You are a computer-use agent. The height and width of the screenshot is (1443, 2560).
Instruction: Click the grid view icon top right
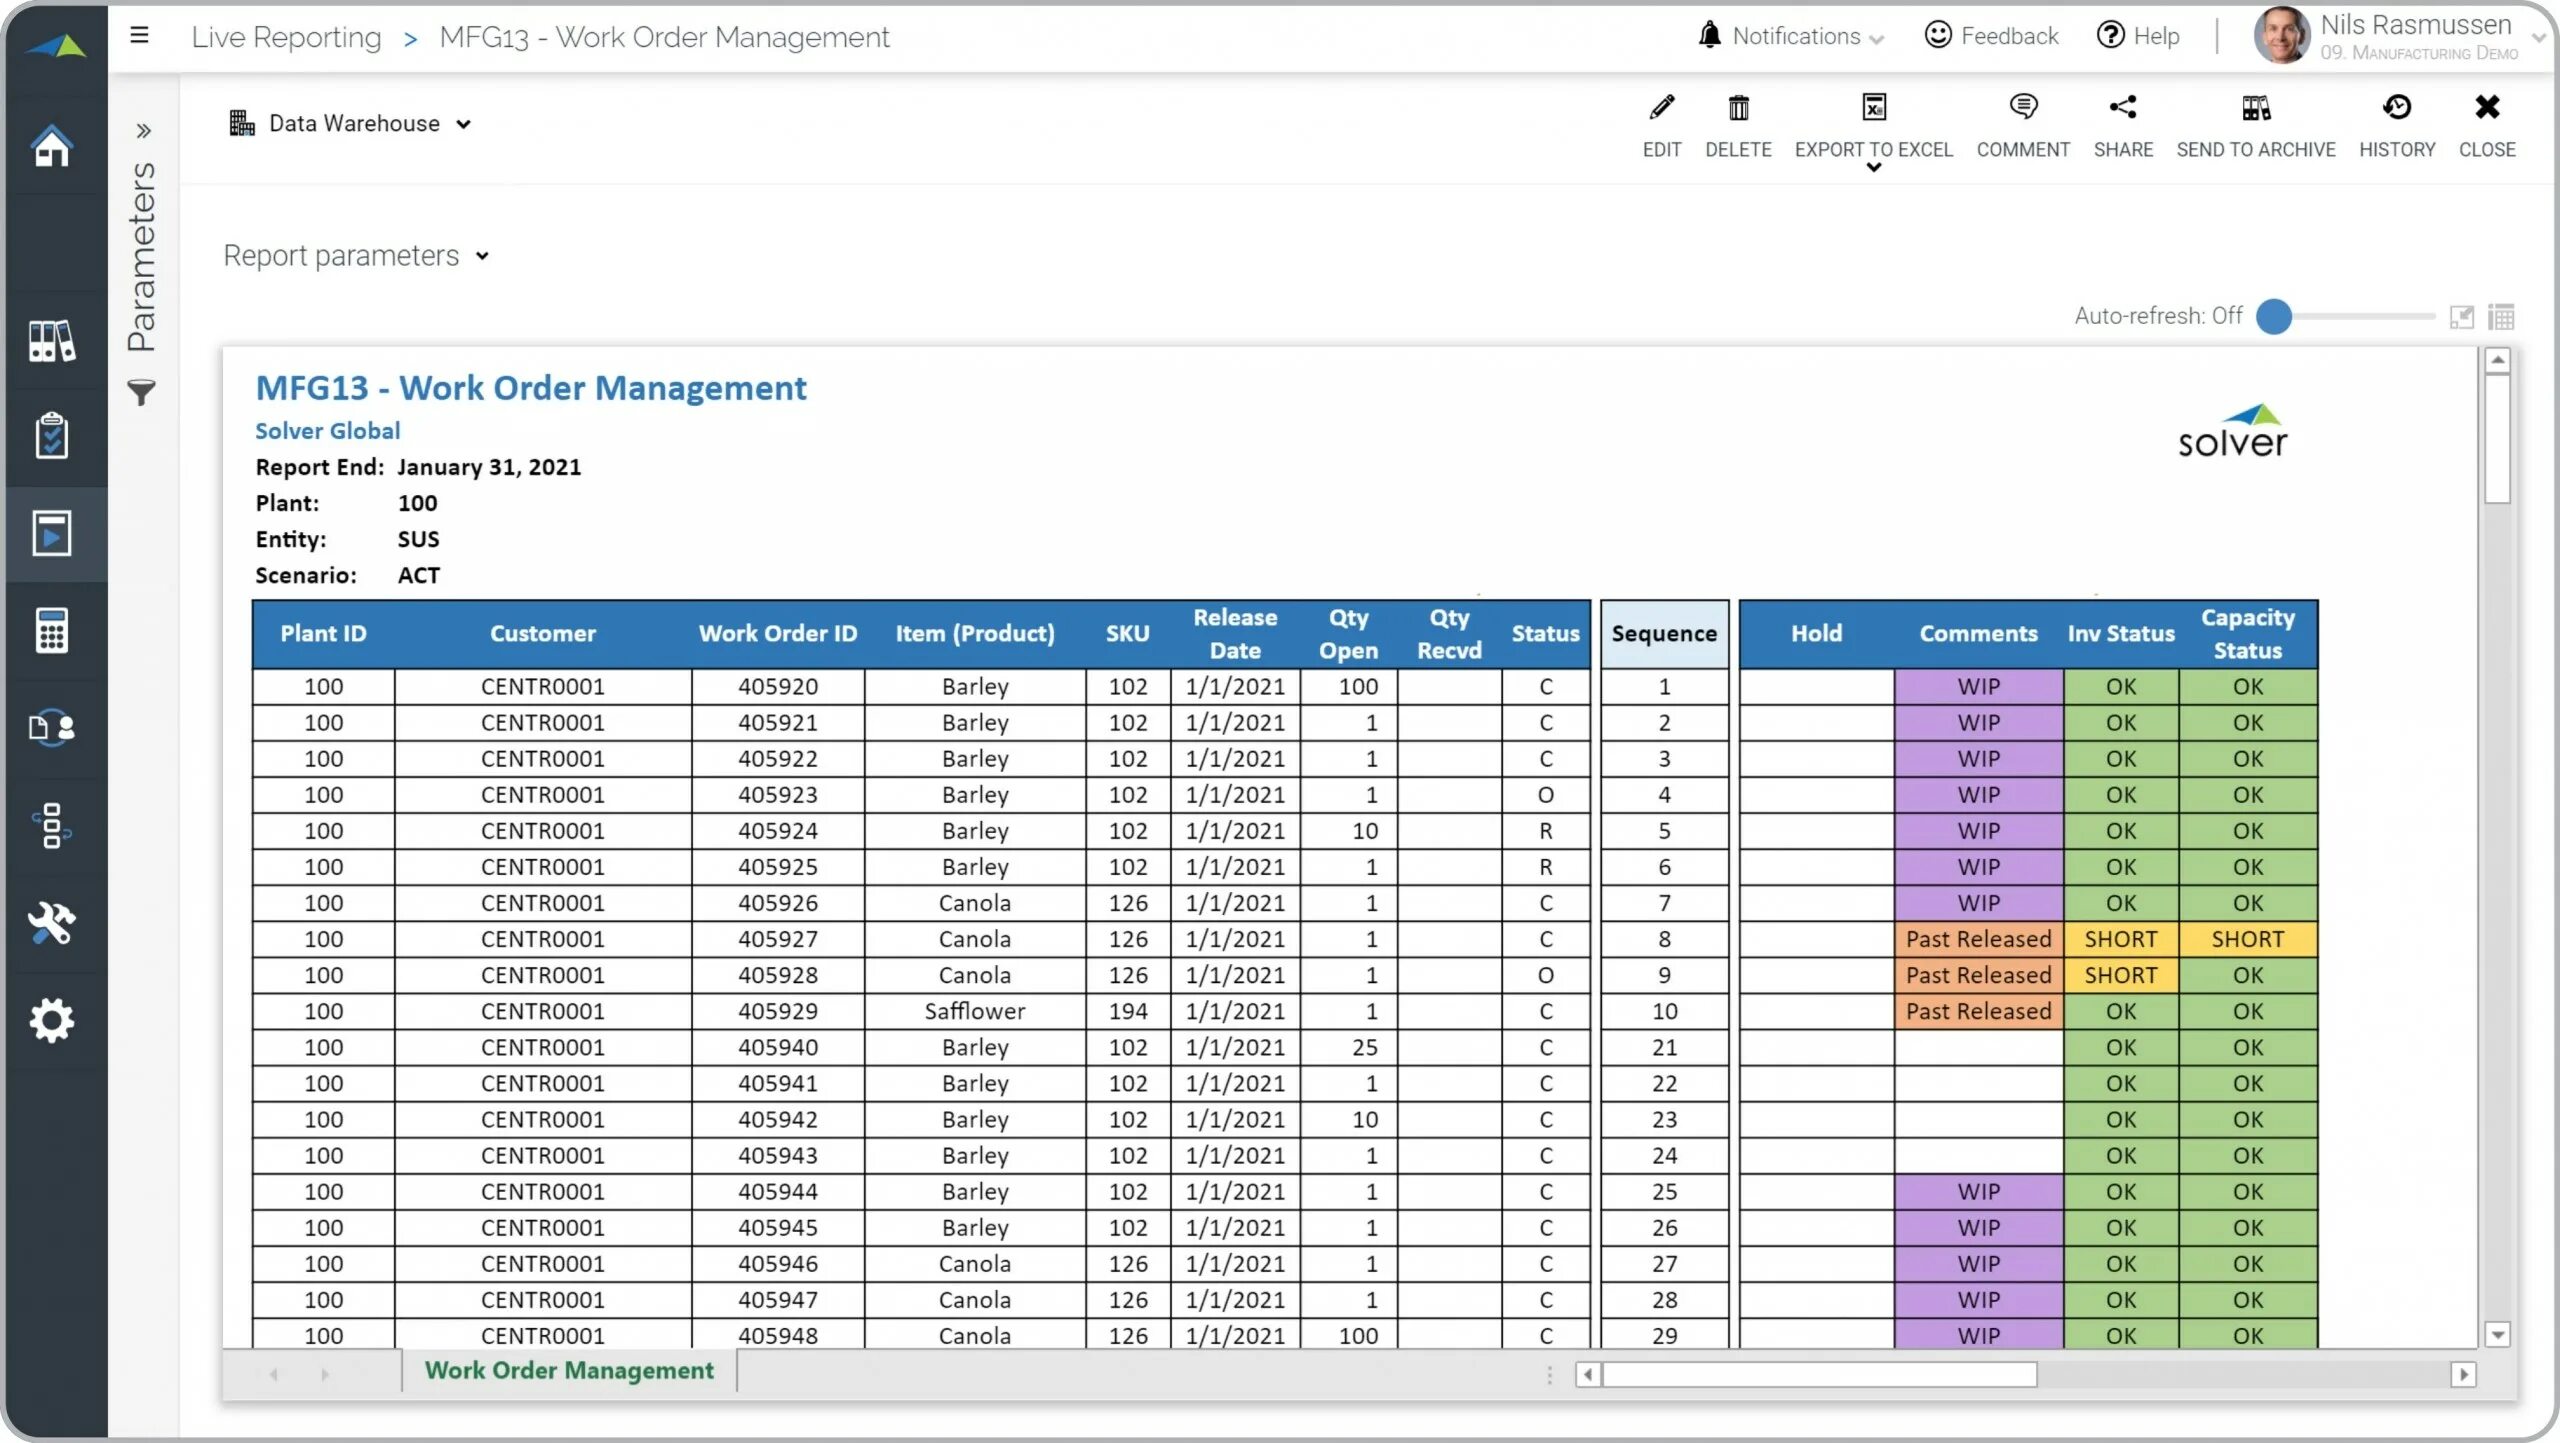[2502, 315]
